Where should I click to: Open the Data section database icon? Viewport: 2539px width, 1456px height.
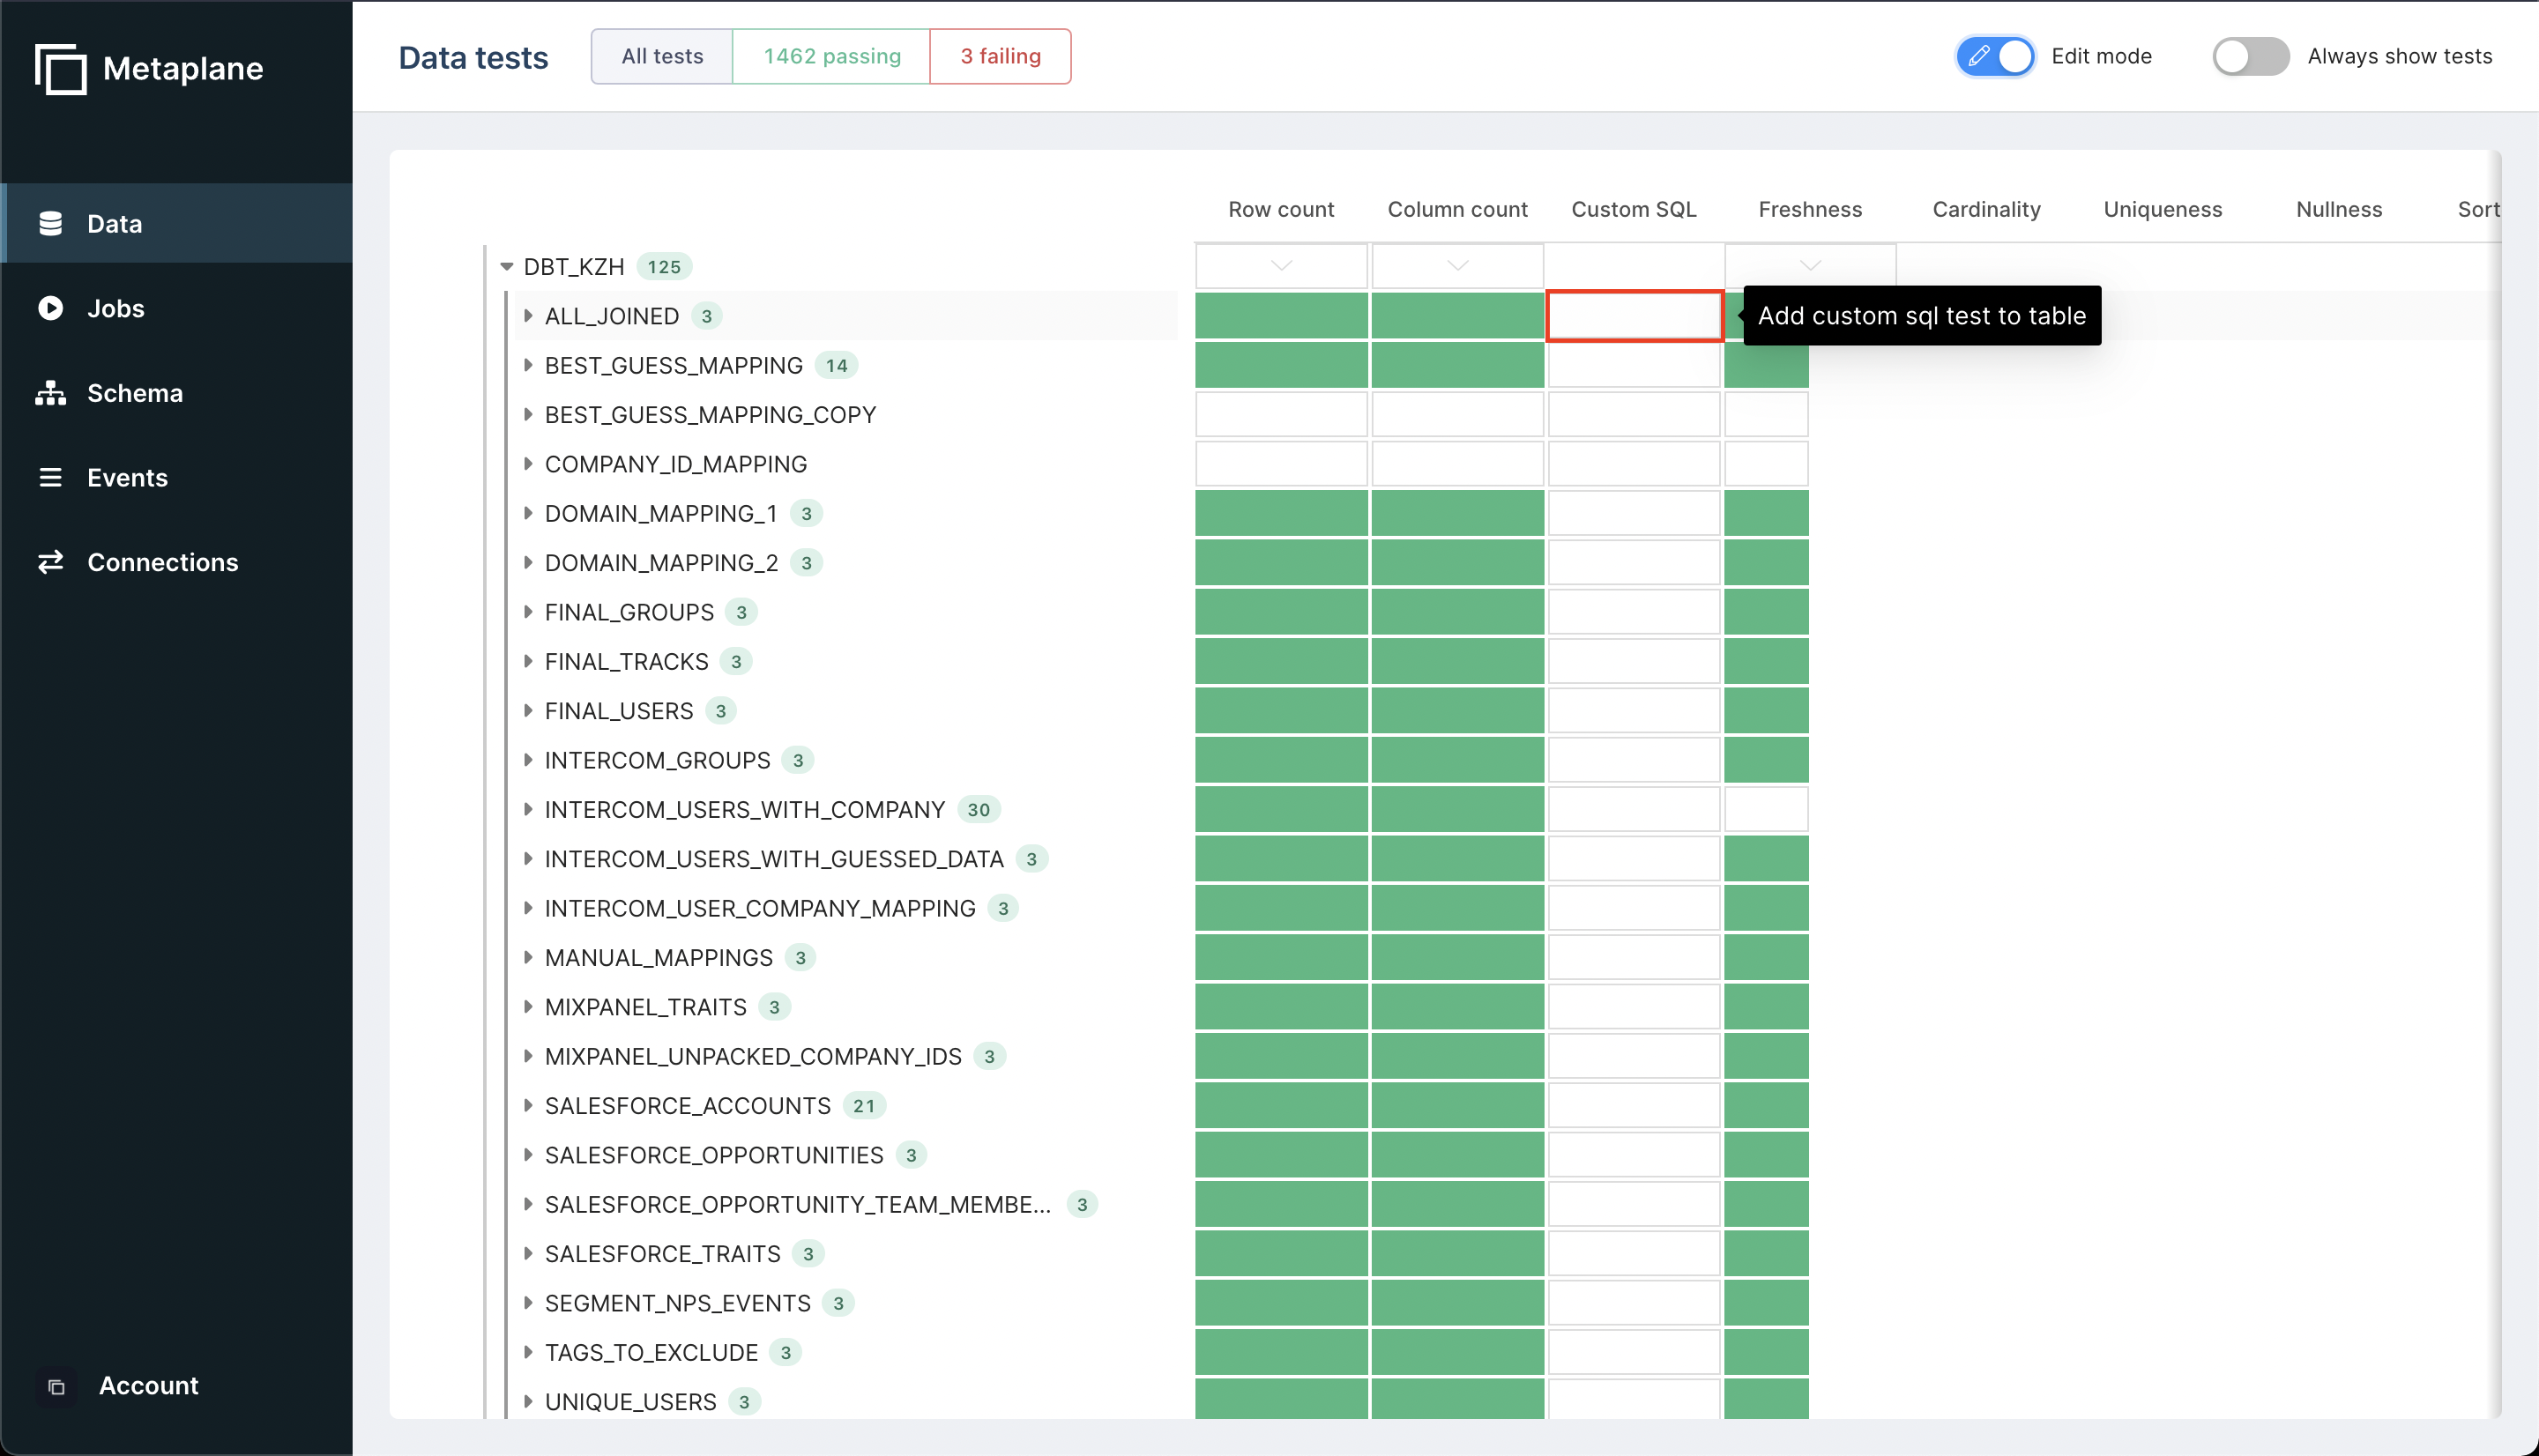pos(50,223)
